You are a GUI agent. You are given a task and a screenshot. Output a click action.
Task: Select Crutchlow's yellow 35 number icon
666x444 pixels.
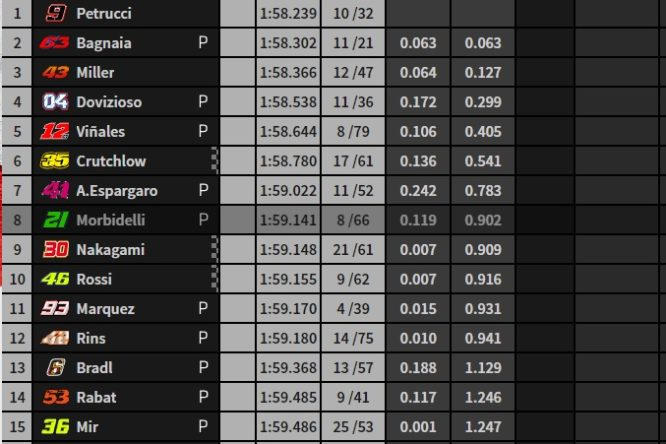point(55,161)
